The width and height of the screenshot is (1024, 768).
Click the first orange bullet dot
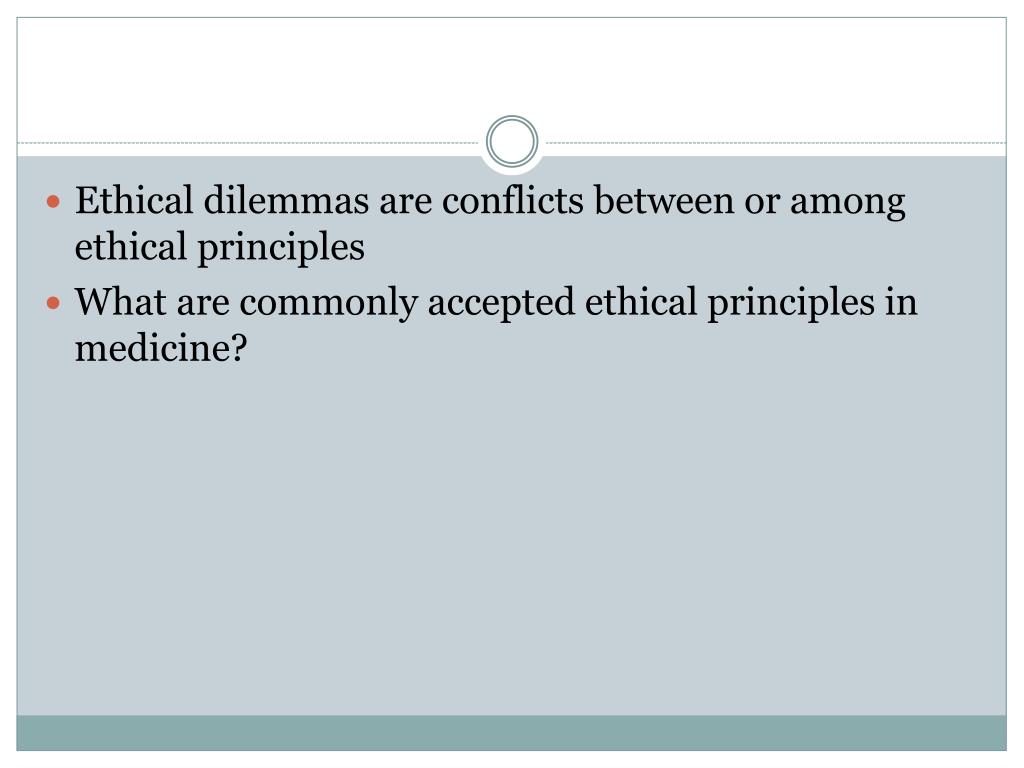[56, 203]
